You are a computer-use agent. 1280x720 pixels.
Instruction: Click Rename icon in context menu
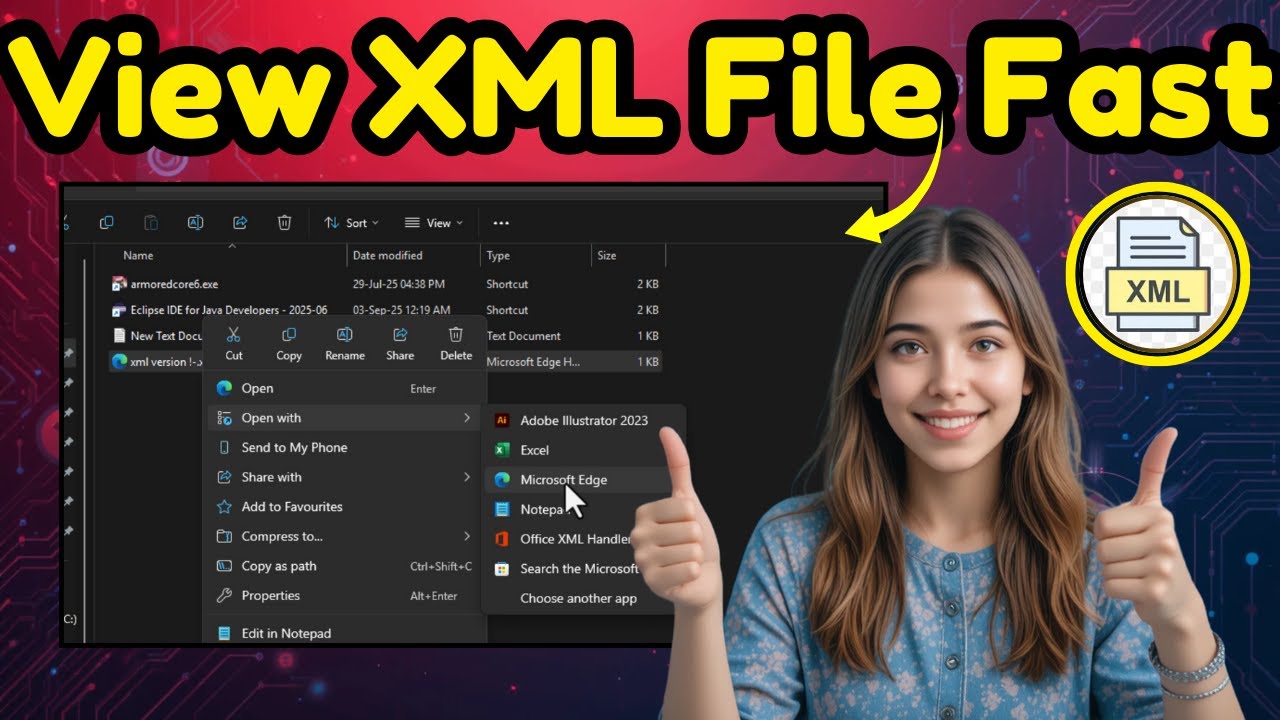point(345,343)
